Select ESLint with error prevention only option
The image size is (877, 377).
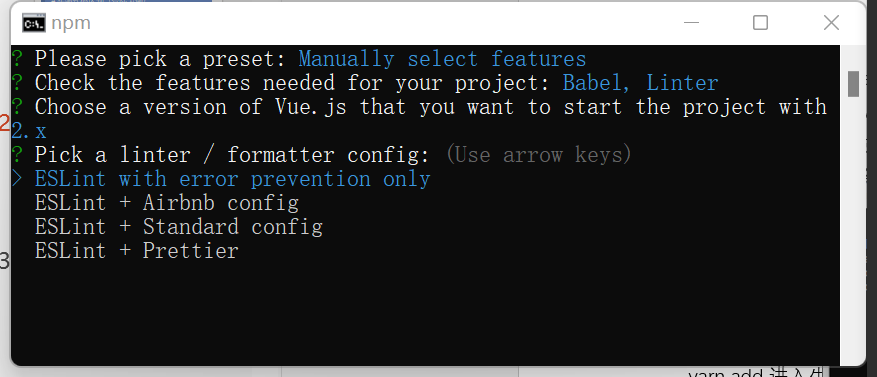click(x=233, y=179)
